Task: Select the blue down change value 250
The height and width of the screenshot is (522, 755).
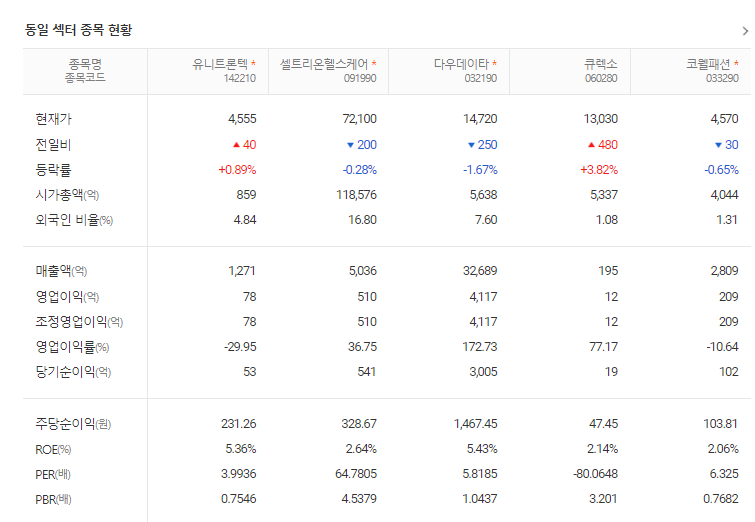Action: pyautogui.click(x=487, y=144)
